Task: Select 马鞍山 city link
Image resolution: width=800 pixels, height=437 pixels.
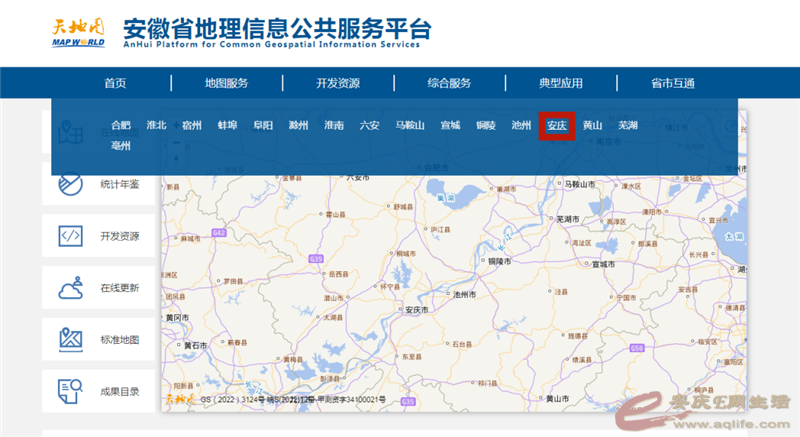Action: pos(410,126)
